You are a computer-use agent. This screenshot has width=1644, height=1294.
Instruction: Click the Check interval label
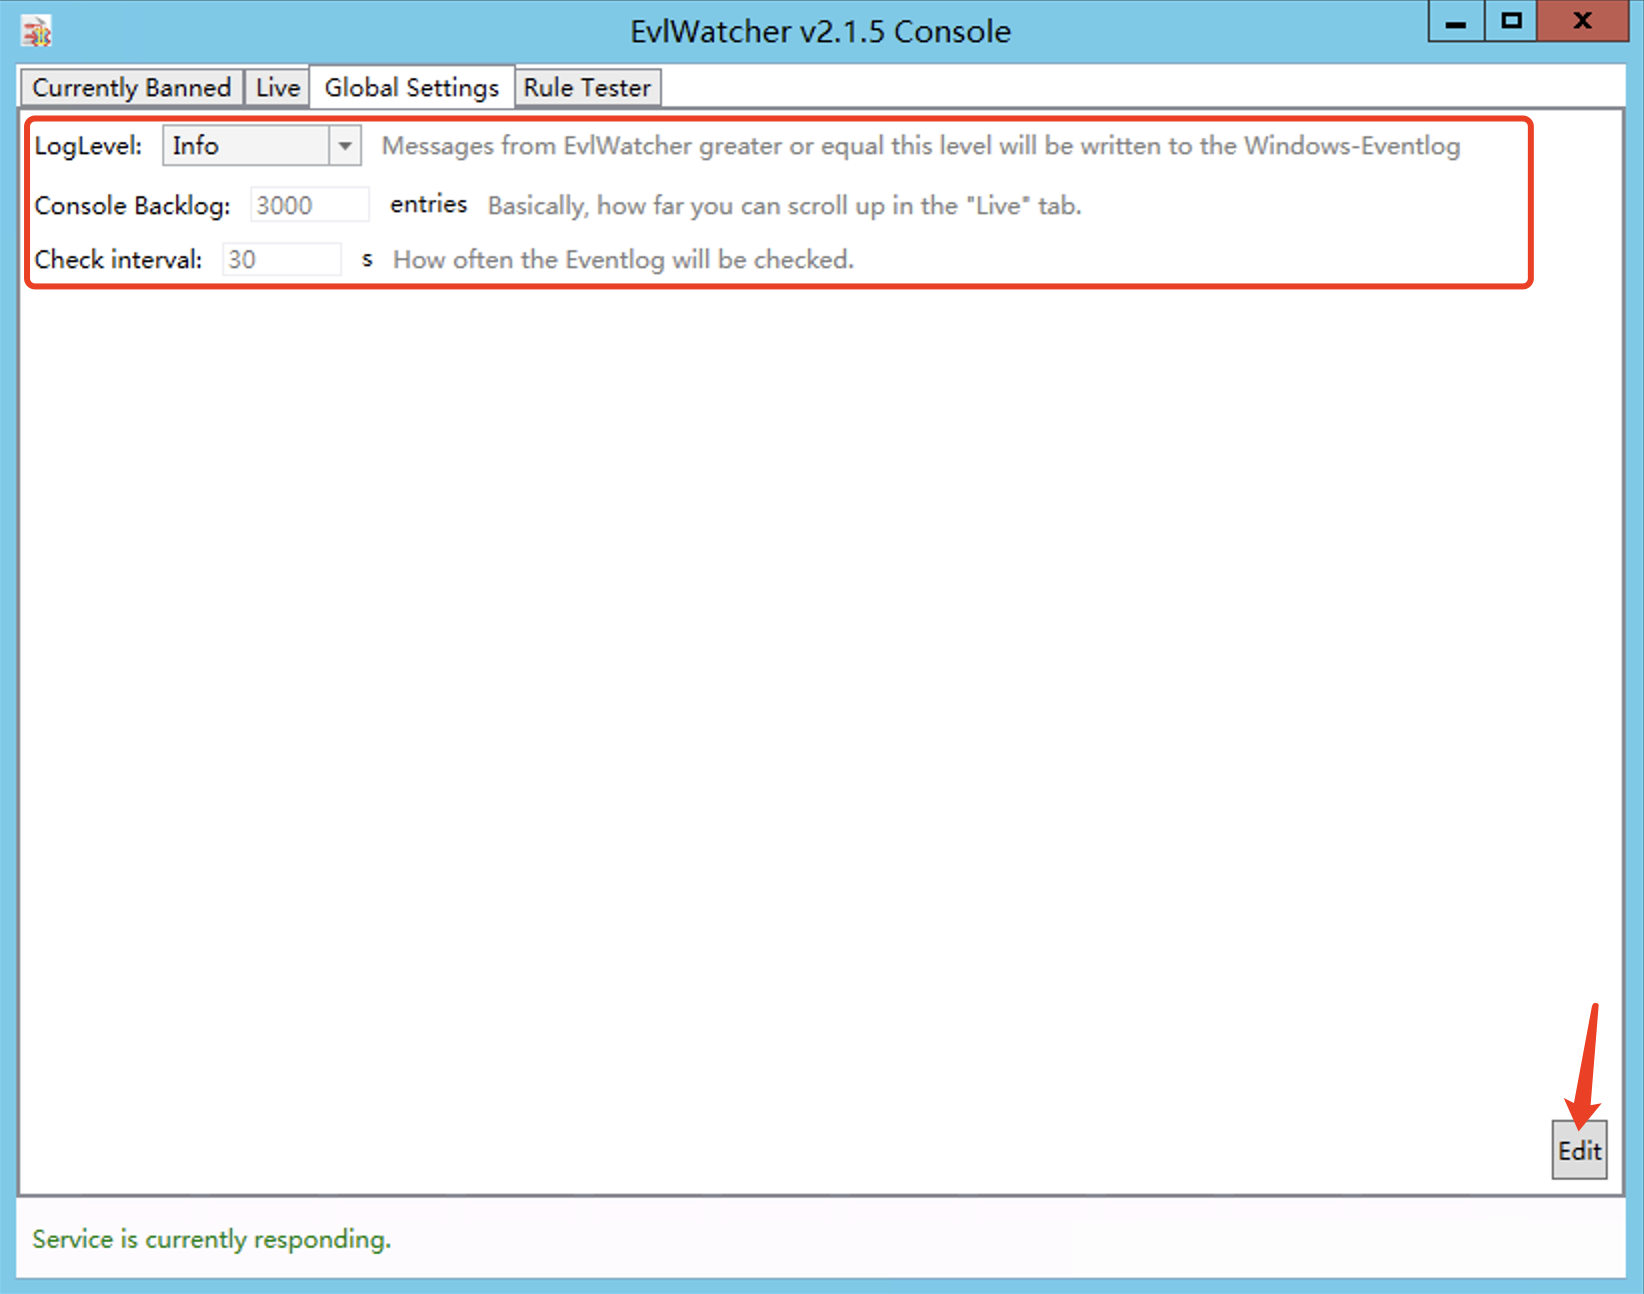pos(118,260)
